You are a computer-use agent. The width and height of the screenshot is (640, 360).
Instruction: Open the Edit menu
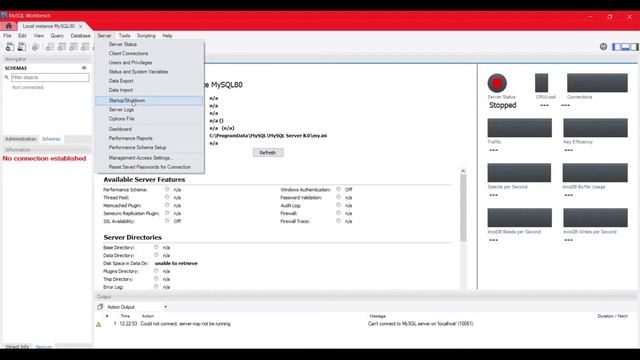coord(22,36)
